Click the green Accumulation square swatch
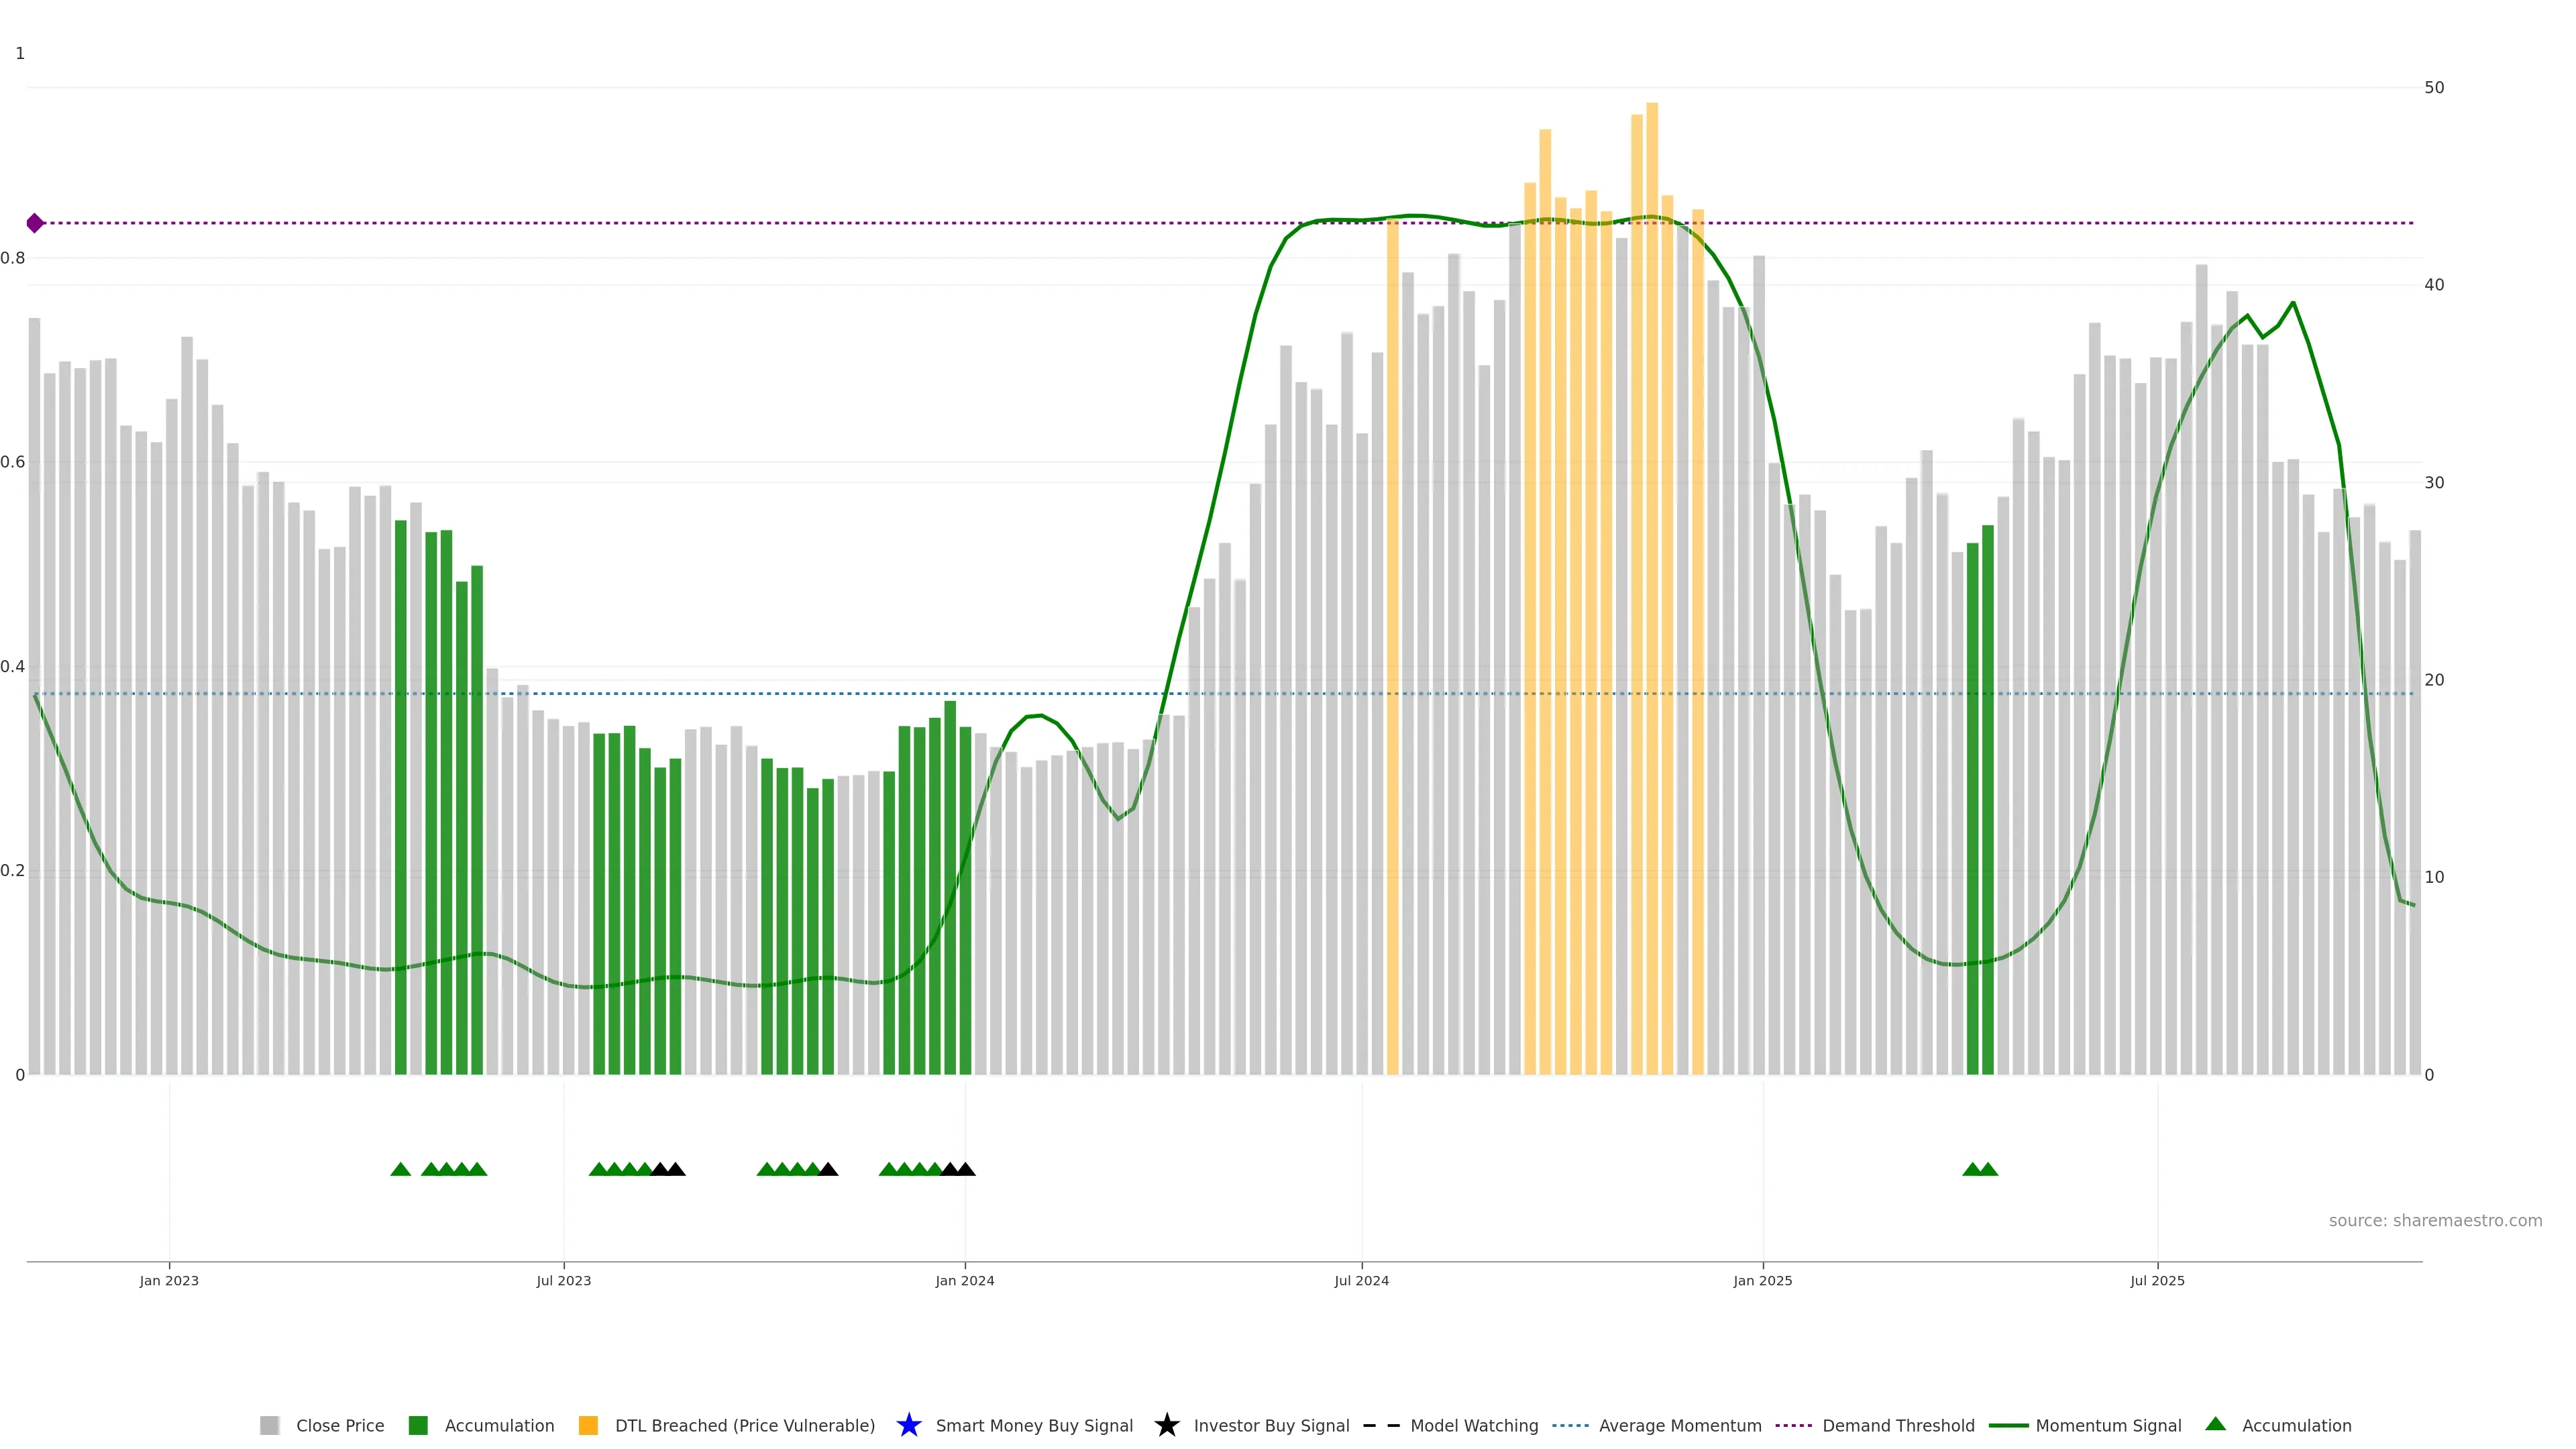Viewport: 2576px width, 1449px height. pyautogui.click(x=418, y=1425)
